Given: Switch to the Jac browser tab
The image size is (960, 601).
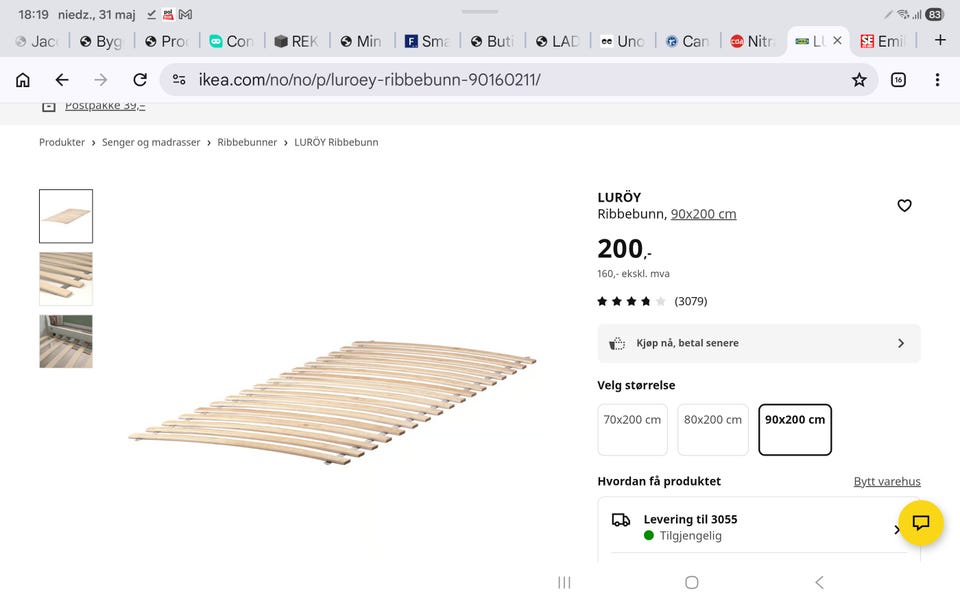Looking at the screenshot, I should (x=37, y=41).
